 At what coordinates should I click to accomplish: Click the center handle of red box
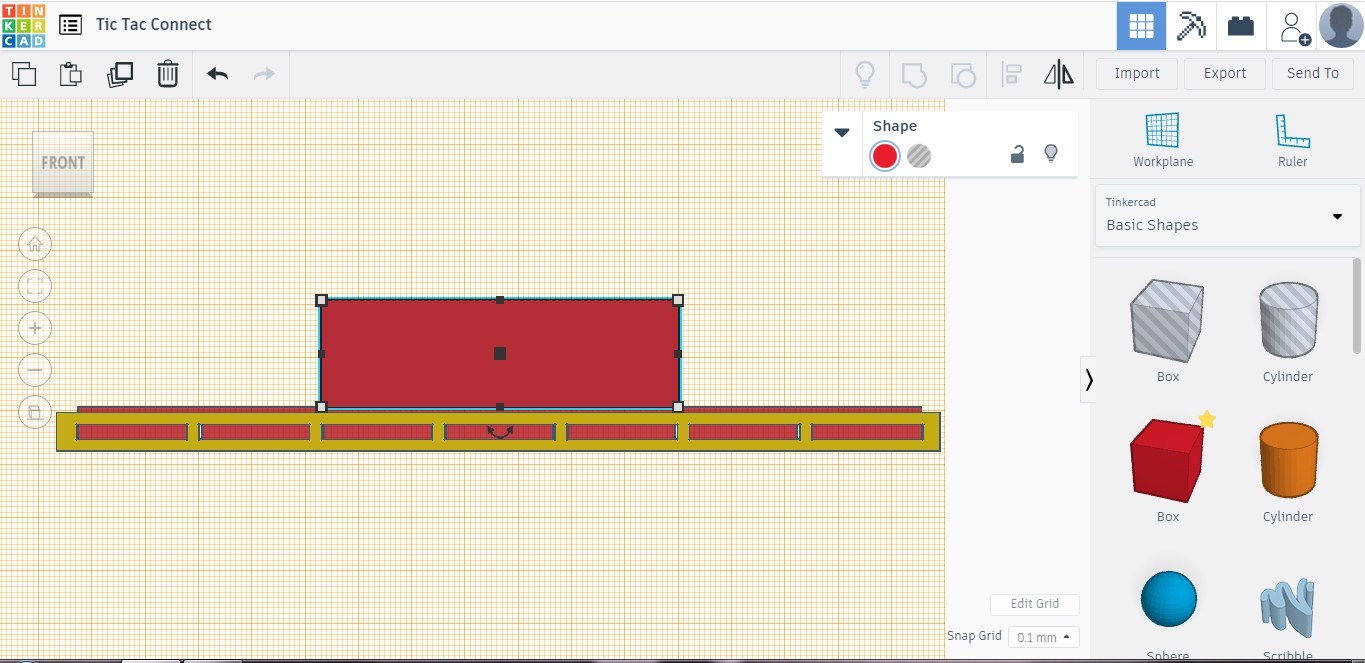tap(500, 353)
